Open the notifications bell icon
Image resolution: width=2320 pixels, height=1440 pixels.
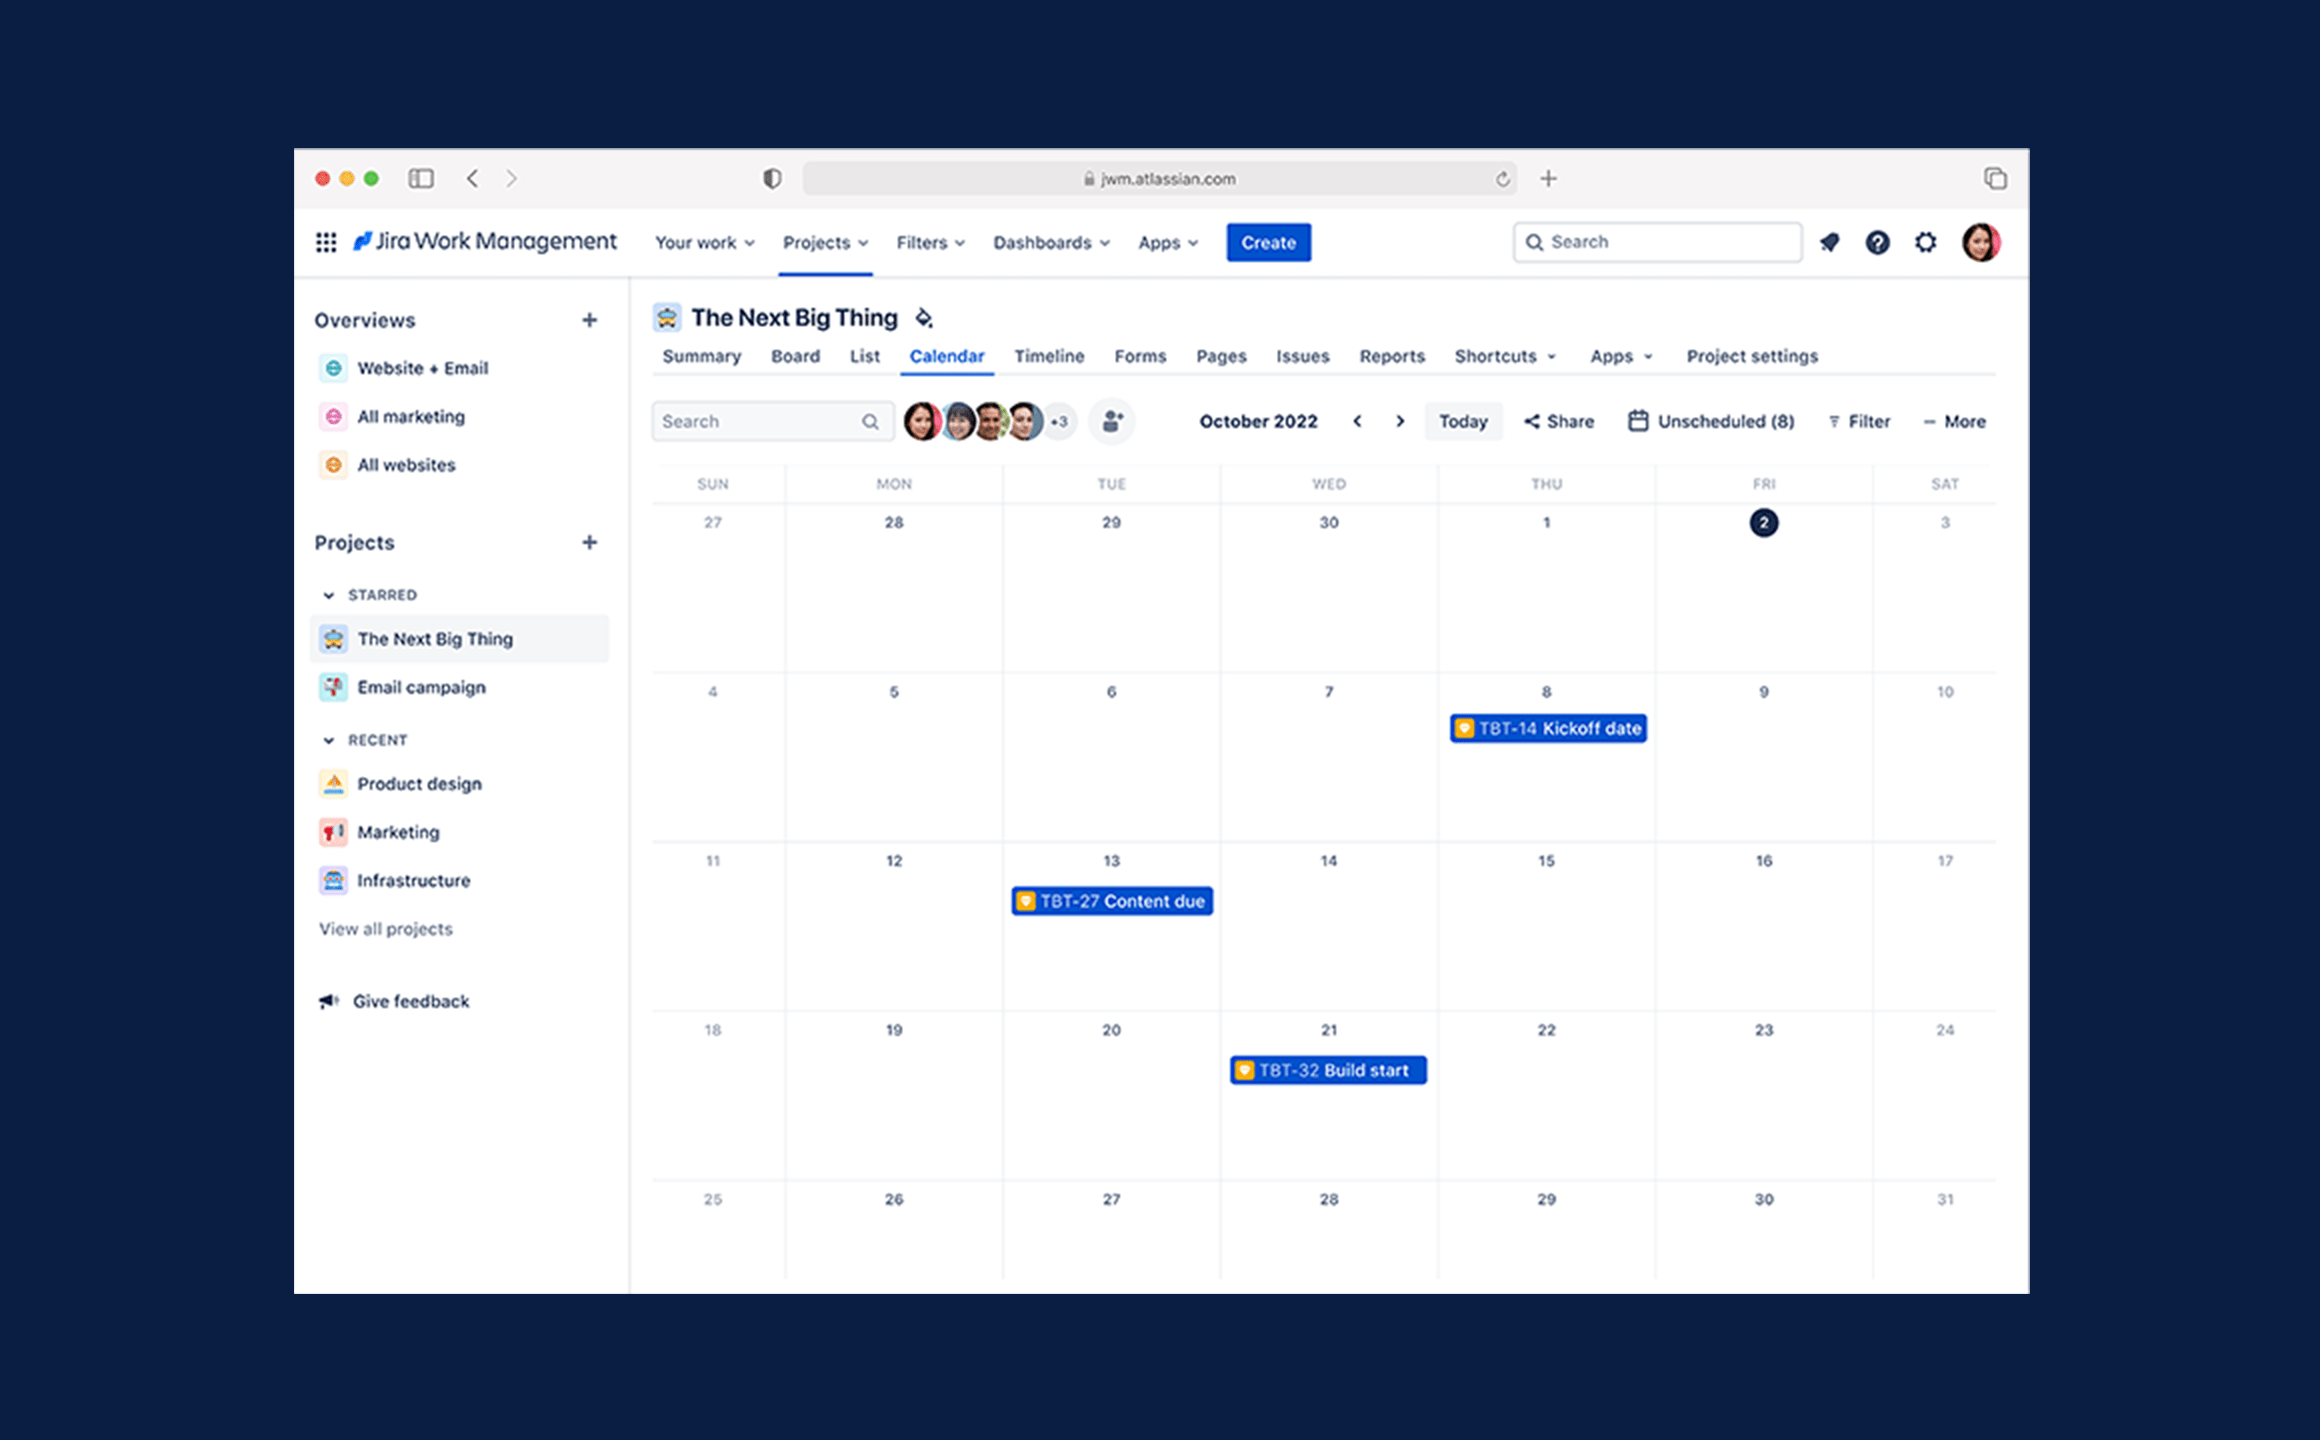[1830, 242]
